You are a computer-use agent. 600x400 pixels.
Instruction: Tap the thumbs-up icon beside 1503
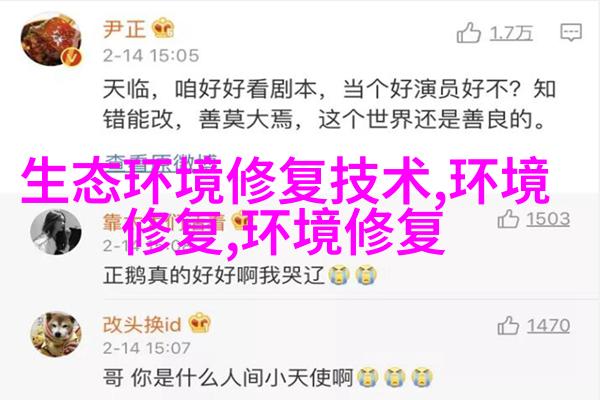point(508,219)
